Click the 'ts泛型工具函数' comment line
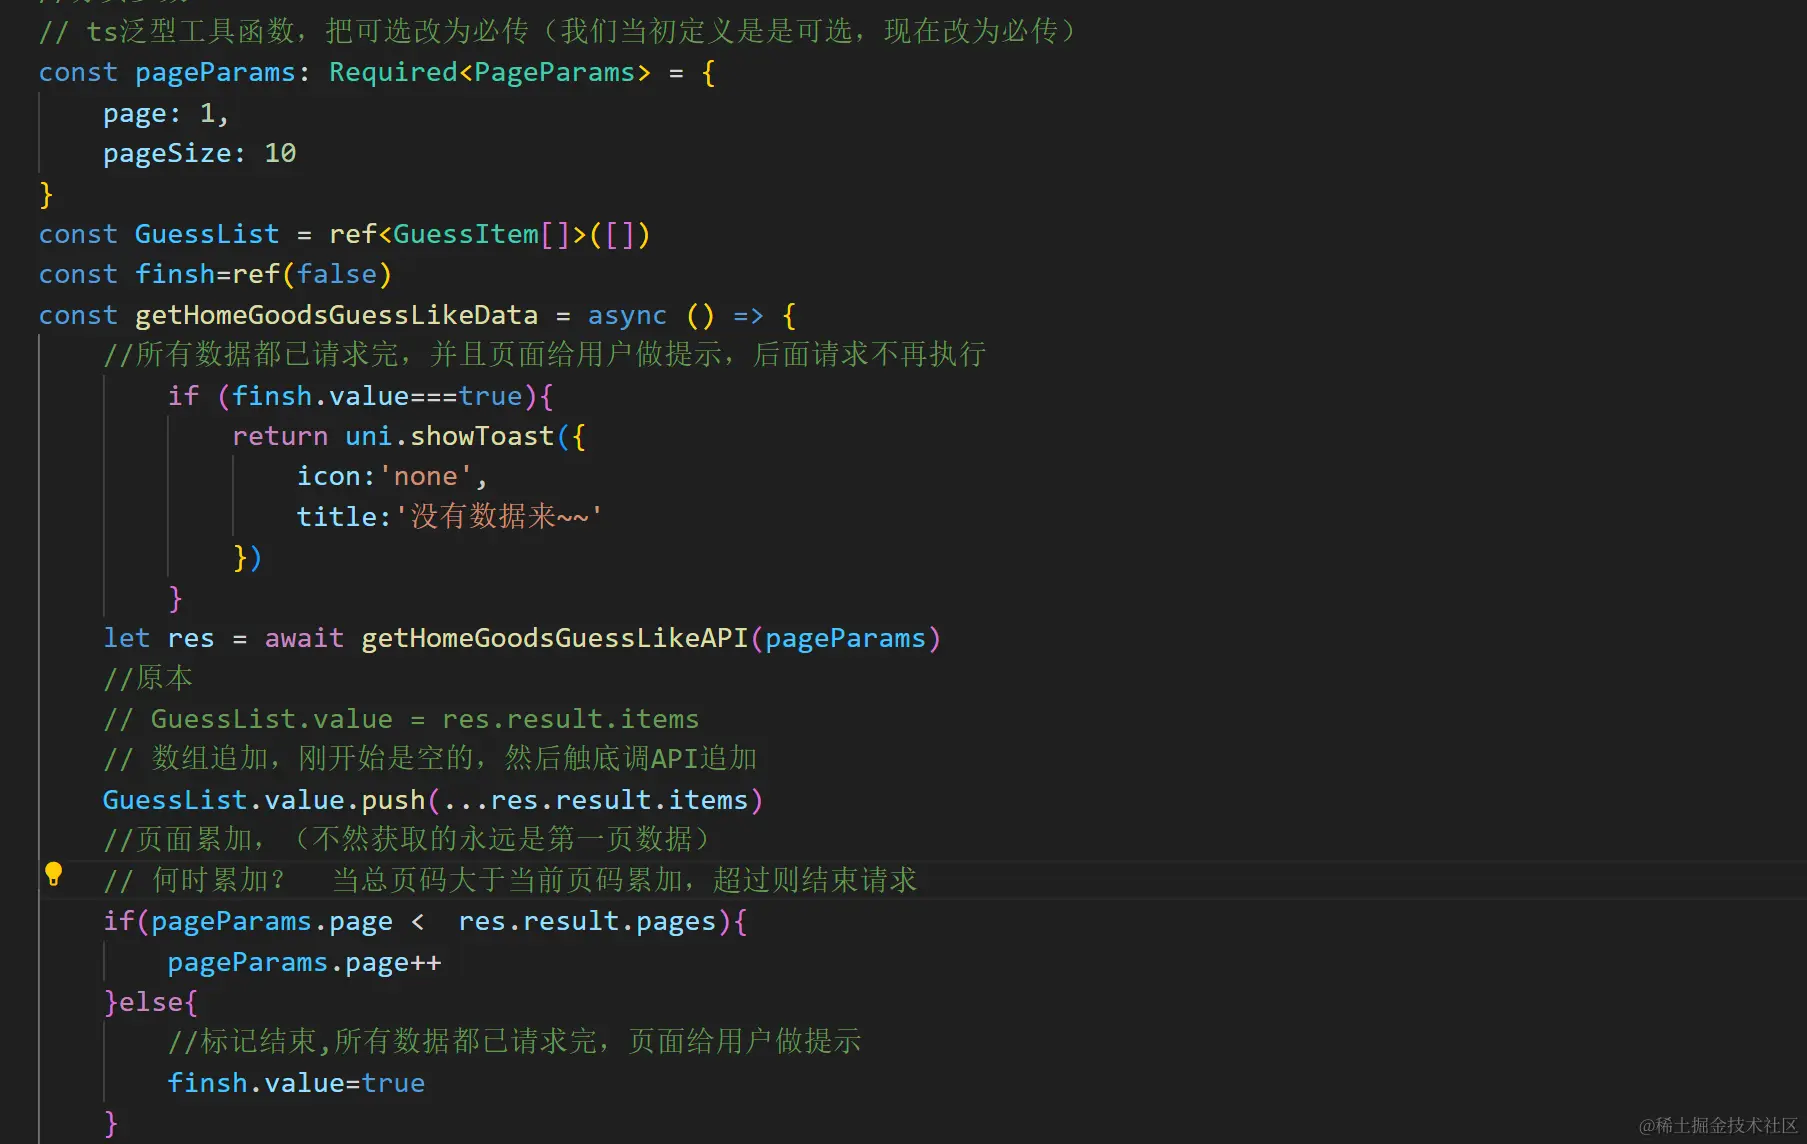The width and height of the screenshot is (1807, 1144). pyautogui.click(x=558, y=32)
